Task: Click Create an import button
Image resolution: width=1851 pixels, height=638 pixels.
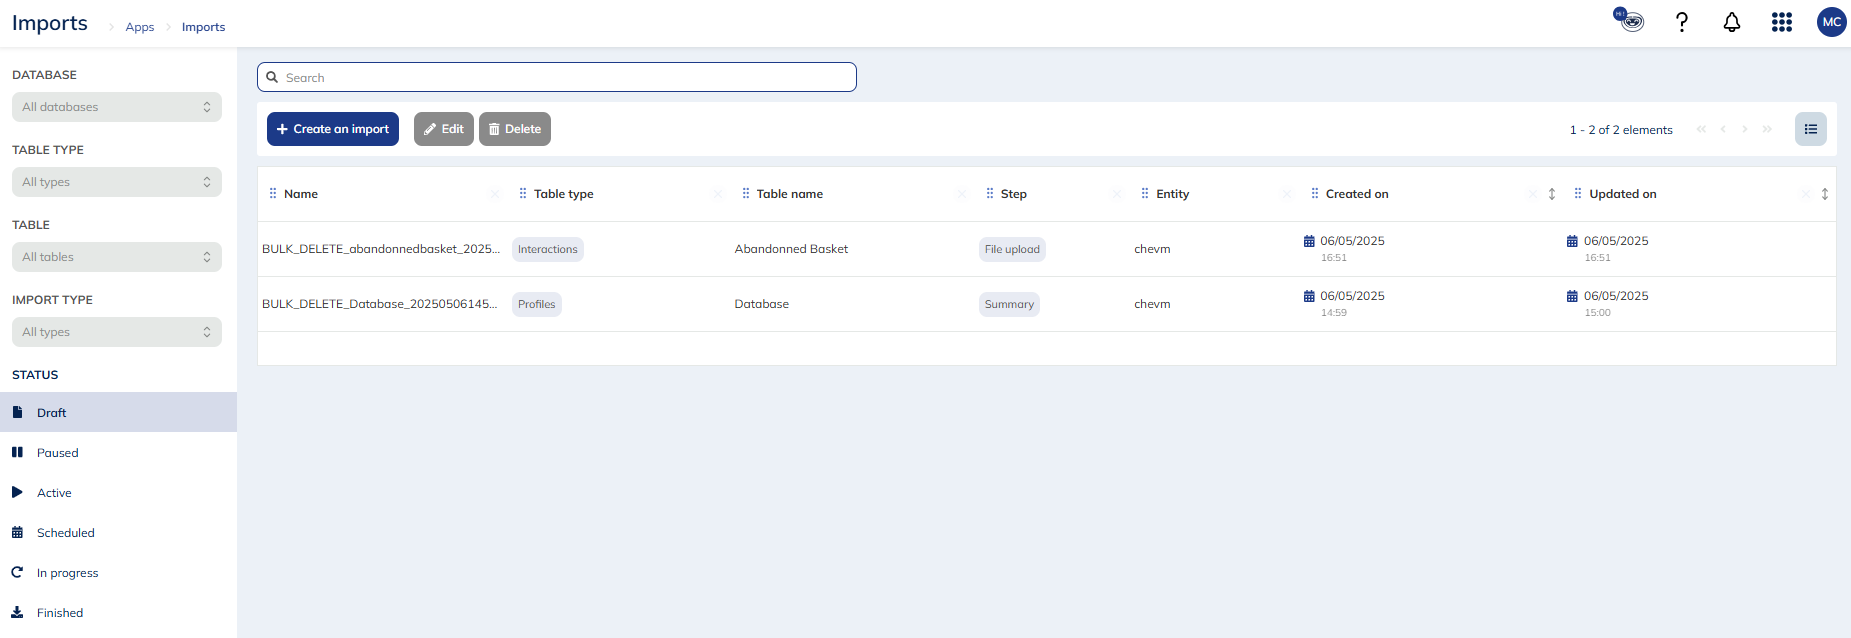Action: 333,129
